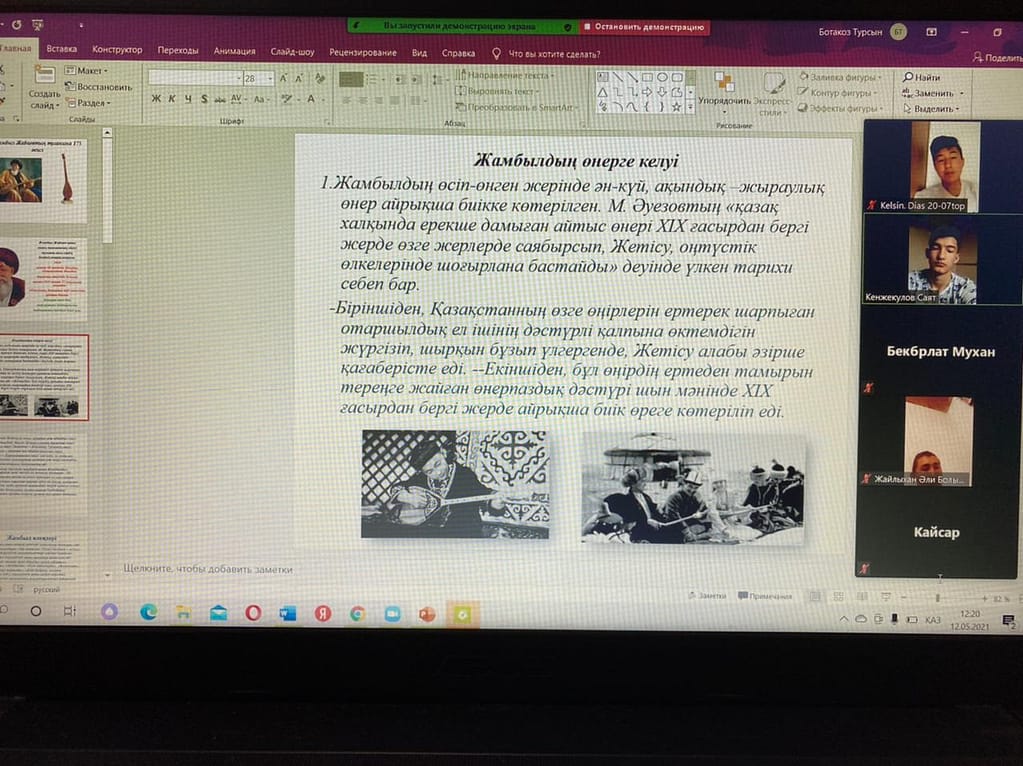Open the Shape Fill (Заливка фигуры) dropdown

tap(838, 77)
